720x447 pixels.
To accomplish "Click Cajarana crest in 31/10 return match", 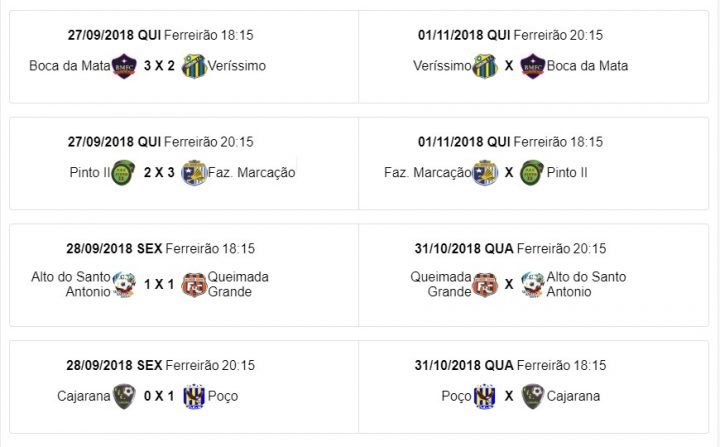I will 533,396.
